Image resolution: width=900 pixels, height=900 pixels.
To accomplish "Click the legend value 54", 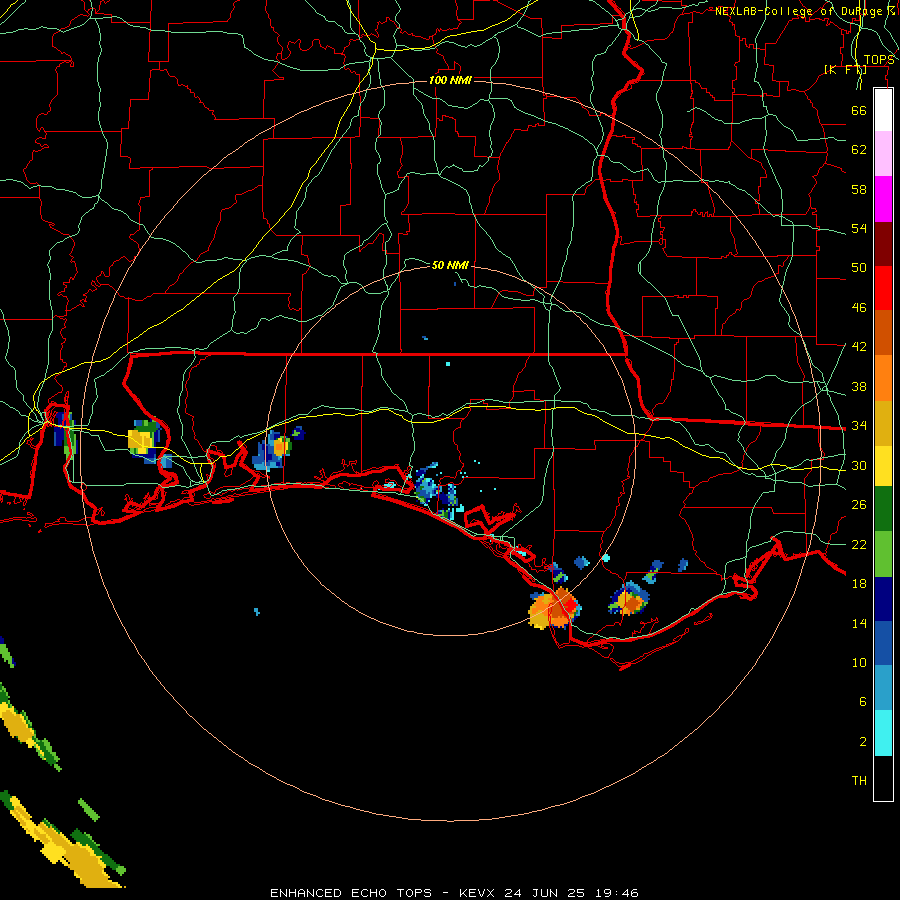I will point(859,228).
